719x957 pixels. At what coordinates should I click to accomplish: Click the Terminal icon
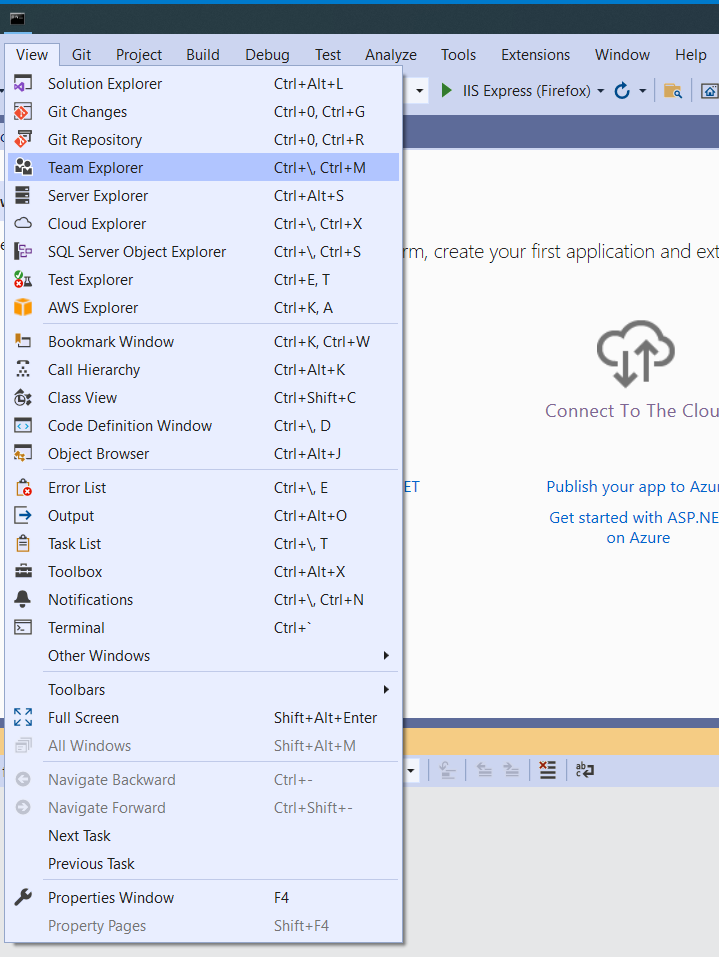pyautogui.click(x=23, y=627)
